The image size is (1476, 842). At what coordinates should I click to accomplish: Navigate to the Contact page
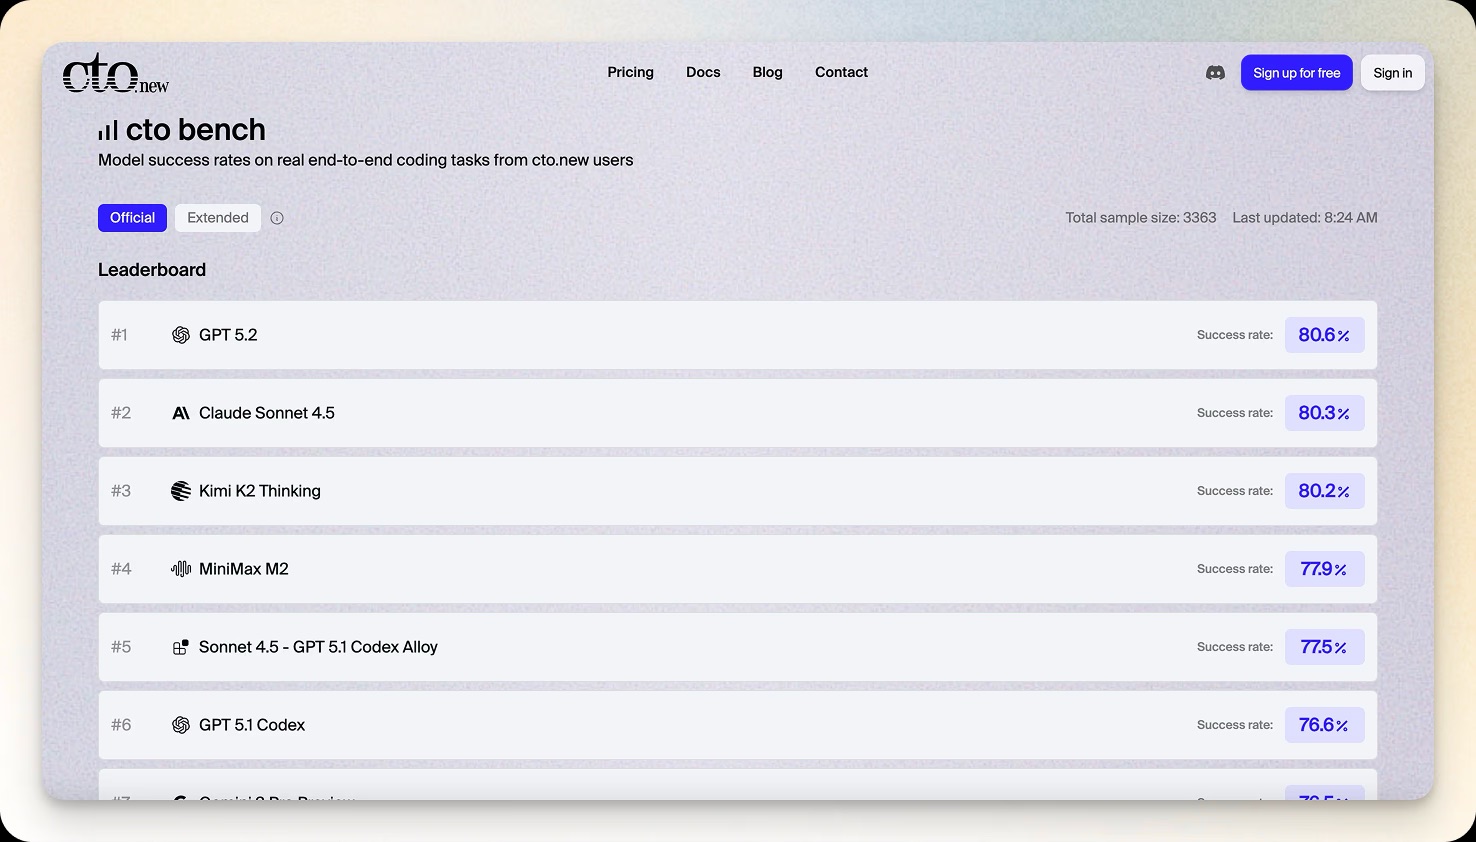click(x=841, y=72)
